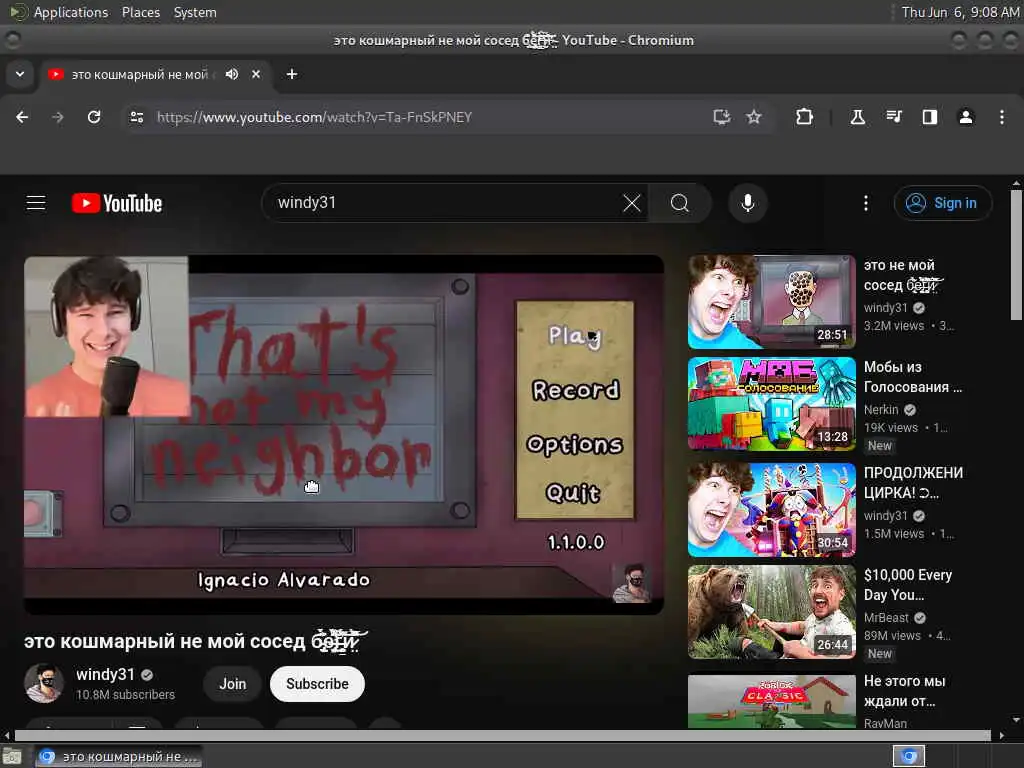
Task: Go to YouTube home via logo
Action: (x=117, y=203)
